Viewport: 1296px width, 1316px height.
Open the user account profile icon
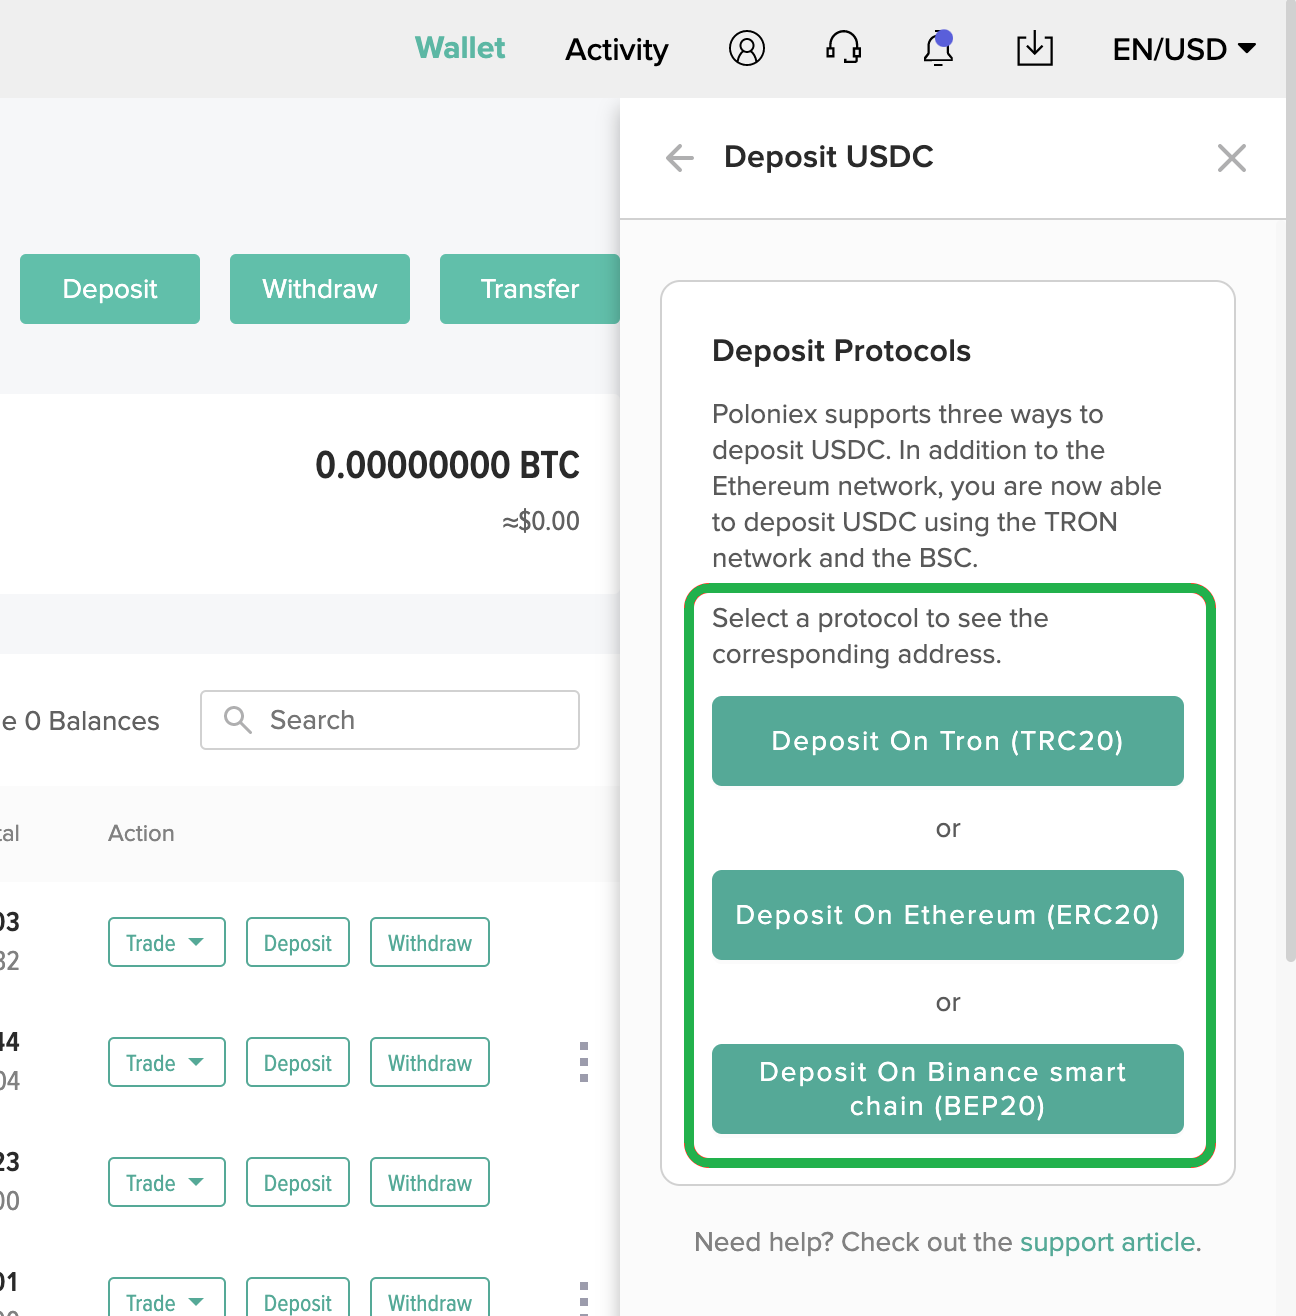tap(746, 48)
